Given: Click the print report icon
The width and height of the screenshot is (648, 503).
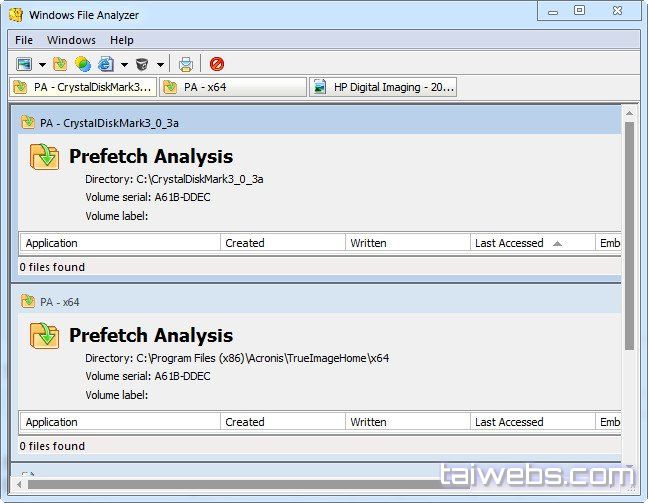Looking at the screenshot, I should pyautogui.click(x=186, y=64).
